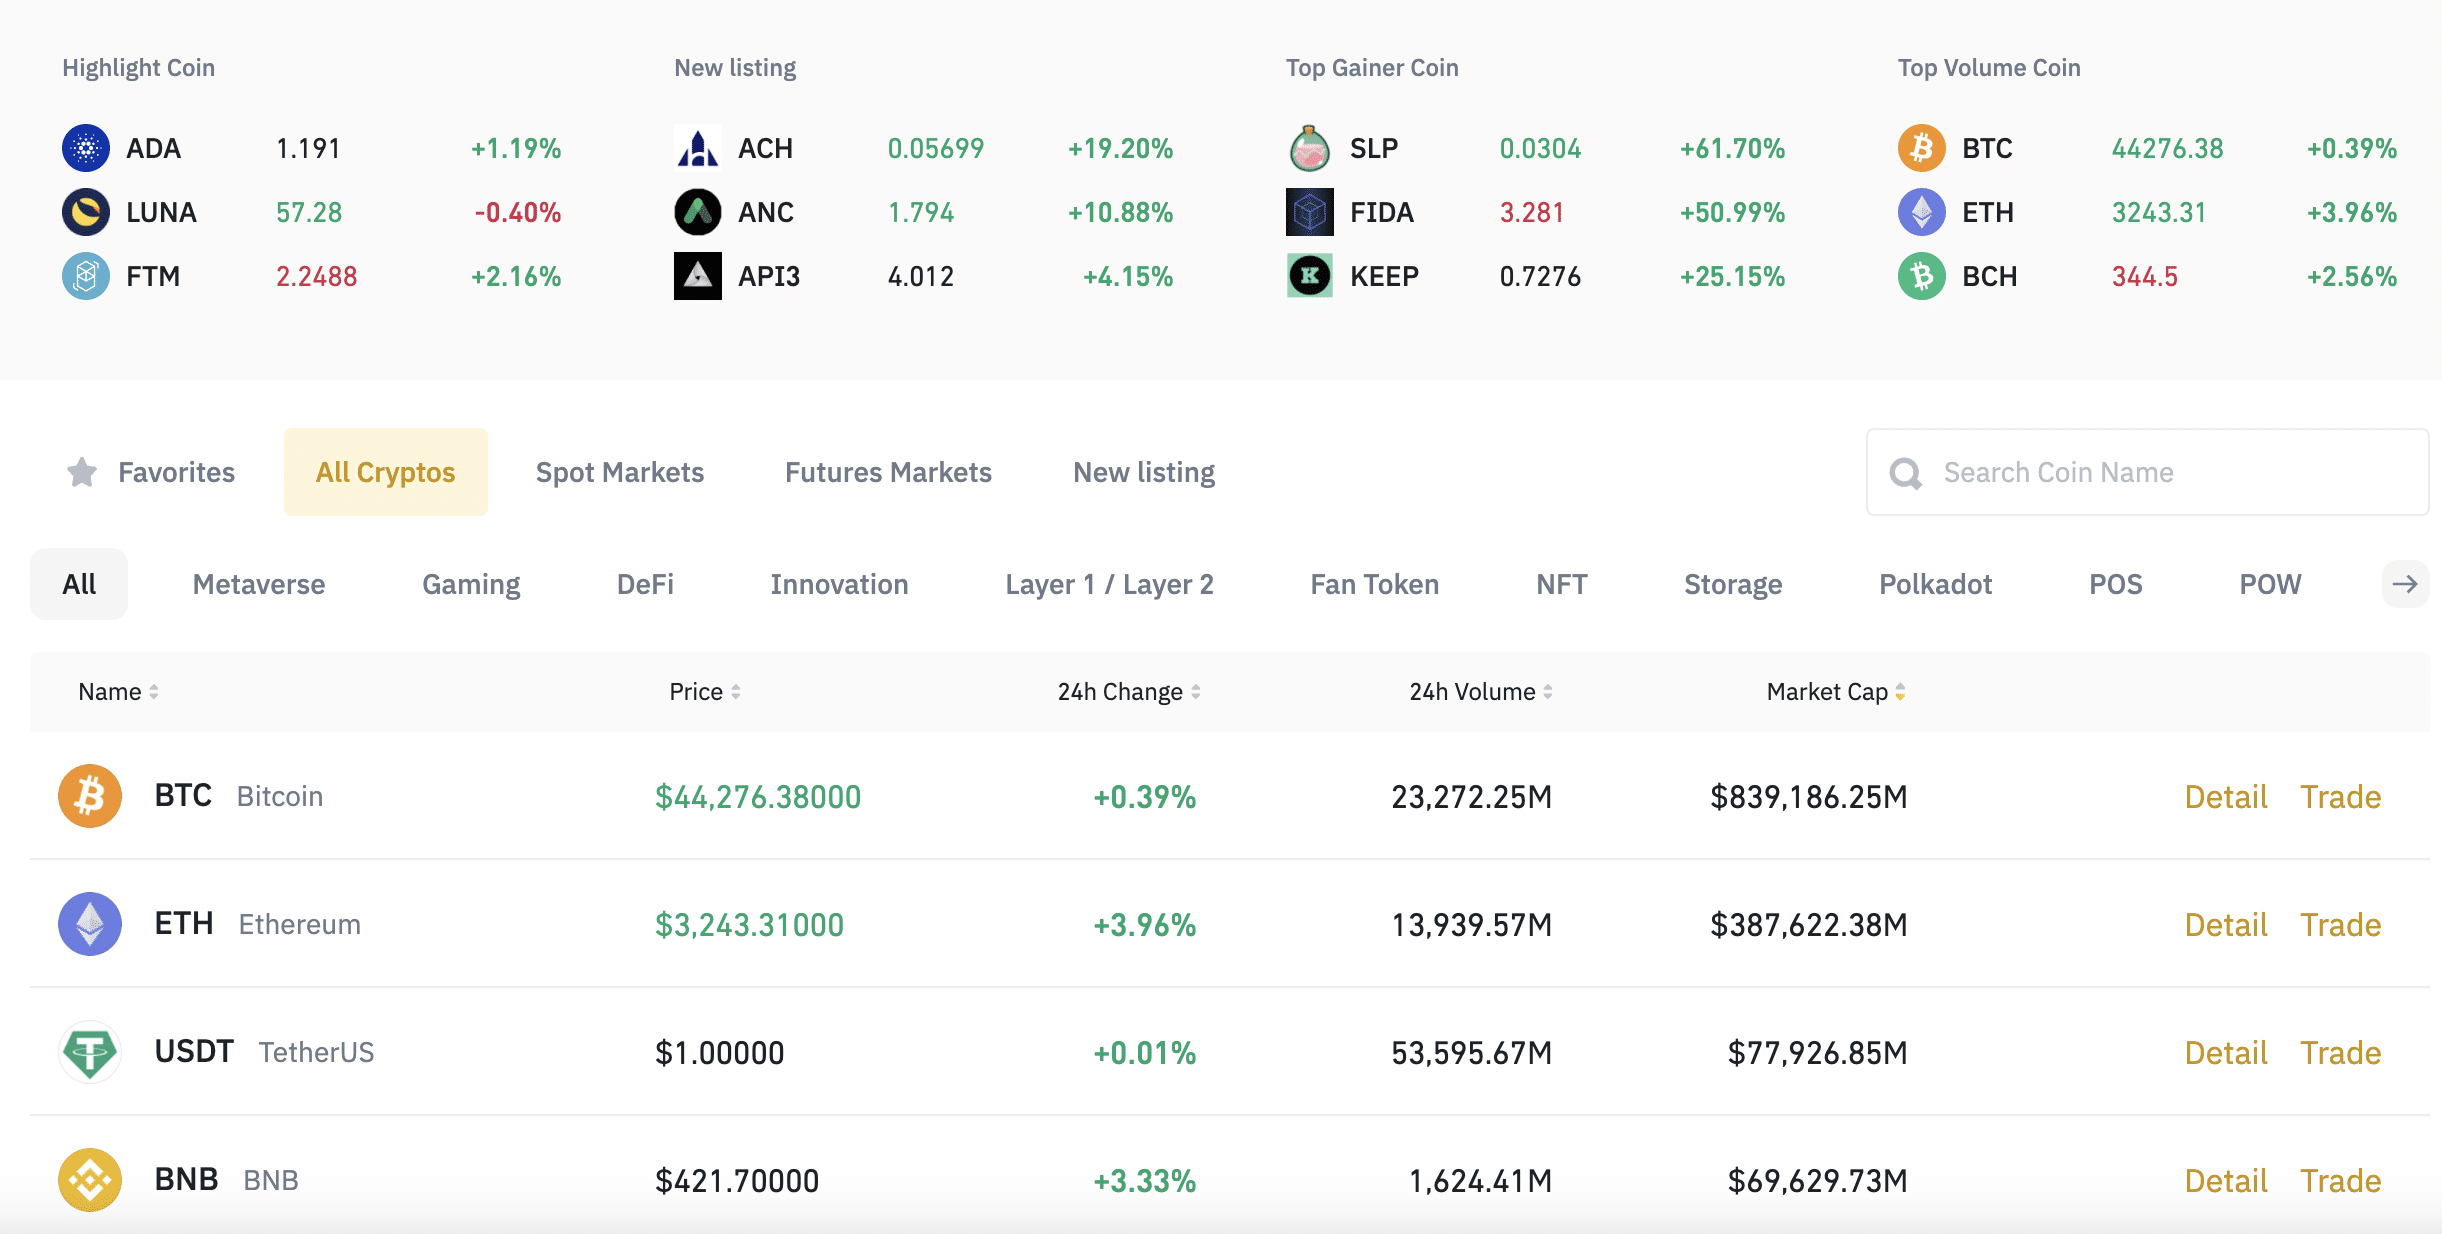Viewport: 2442px width, 1234px height.
Task: Click the -0.40% change for LUNA
Action: 517,213
